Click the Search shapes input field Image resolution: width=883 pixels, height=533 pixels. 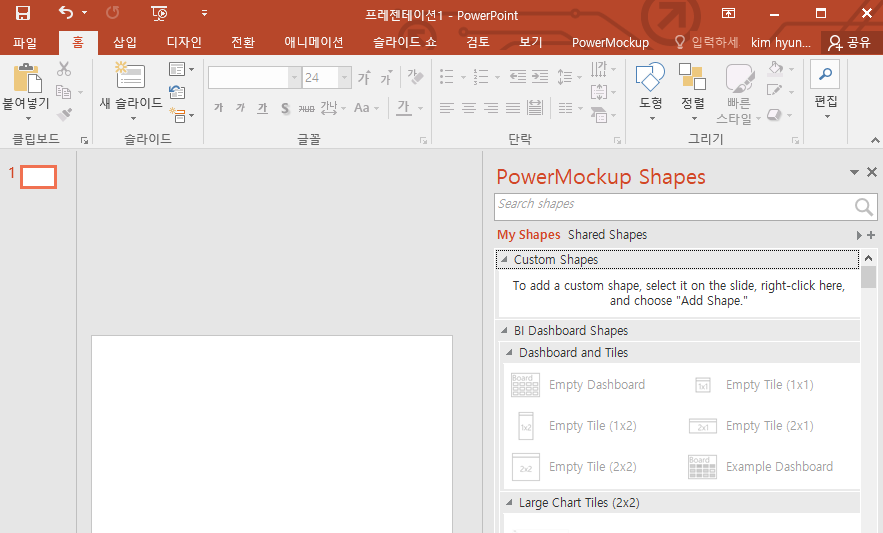tap(675, 207)
